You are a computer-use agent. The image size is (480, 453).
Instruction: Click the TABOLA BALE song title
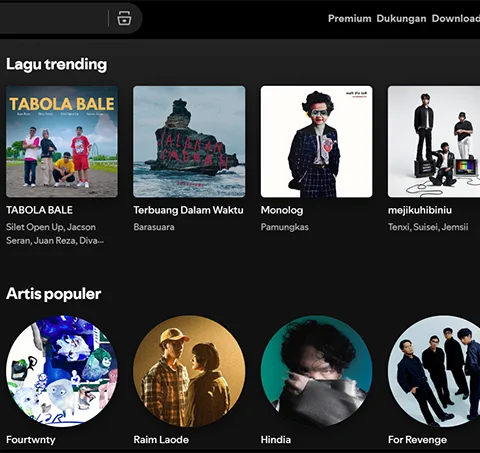pos(39,210)
